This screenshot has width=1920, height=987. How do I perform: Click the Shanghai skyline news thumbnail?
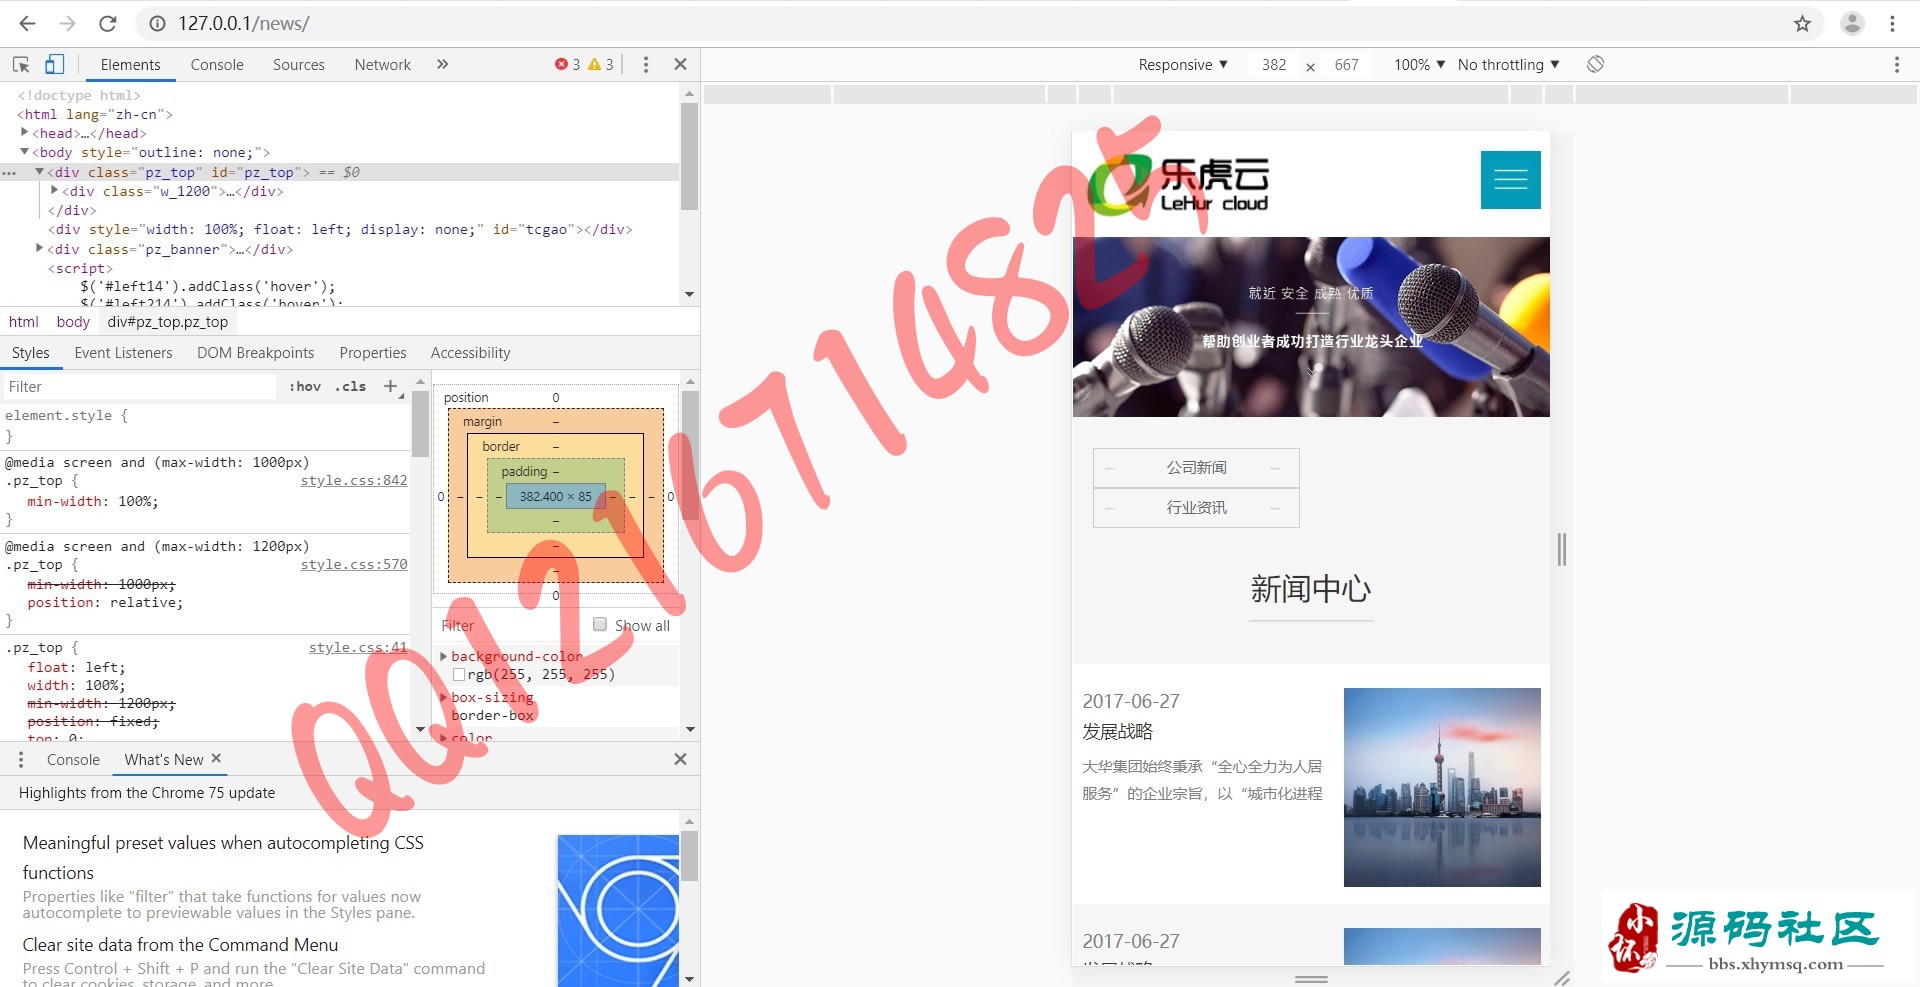tap(1442, 787)
